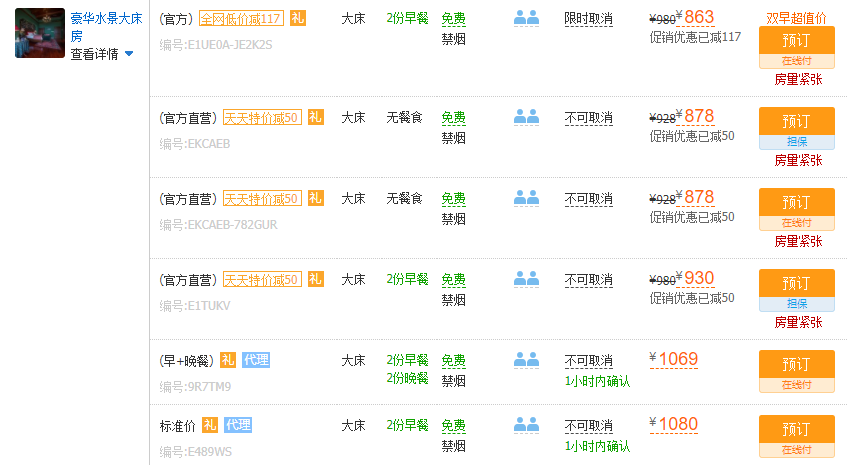Click the occupancy icon in the ¥863 row
This screenshot has width=848, height=465.
pos(526,18)
